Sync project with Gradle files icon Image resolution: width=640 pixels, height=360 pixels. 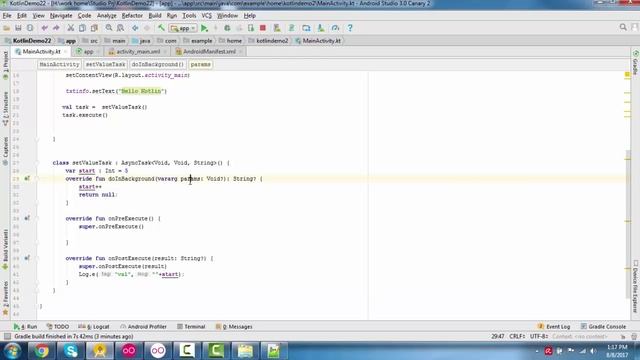coord(291,28)
